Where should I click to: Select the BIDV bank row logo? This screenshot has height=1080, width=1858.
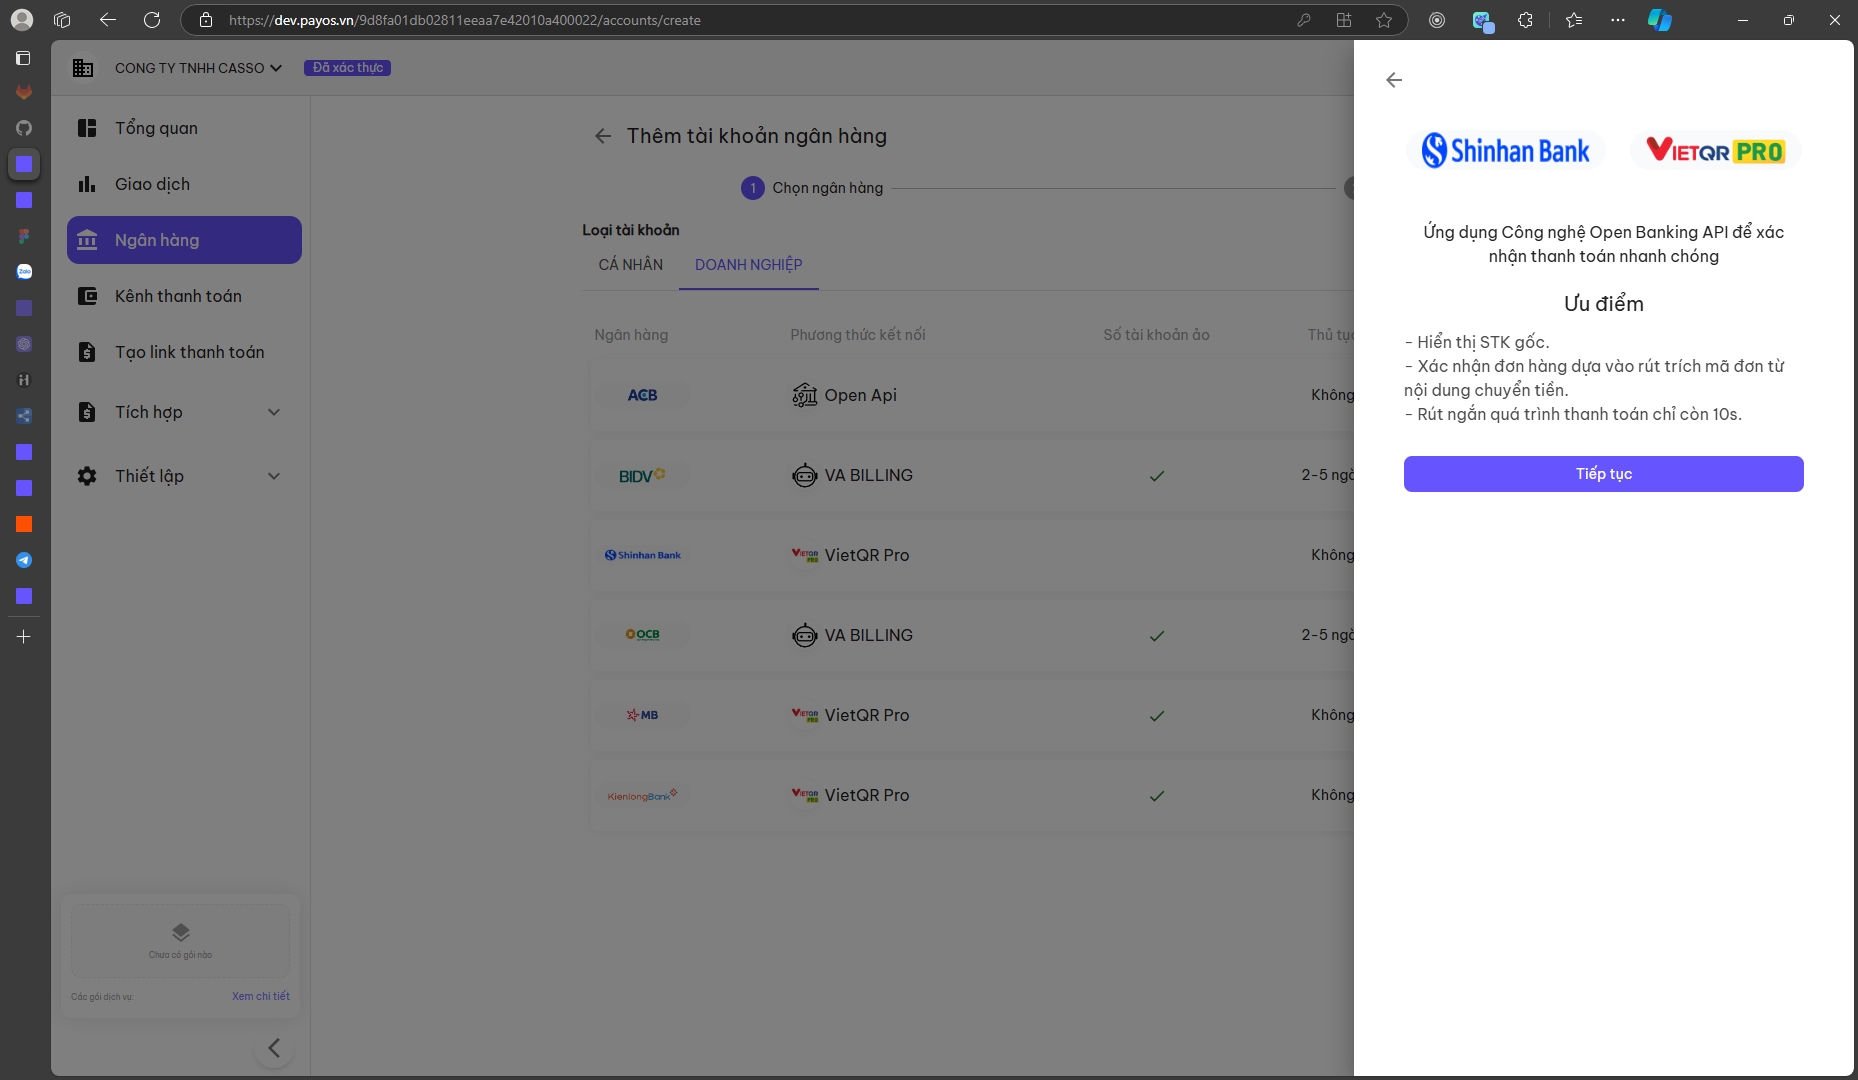point(642,475)
